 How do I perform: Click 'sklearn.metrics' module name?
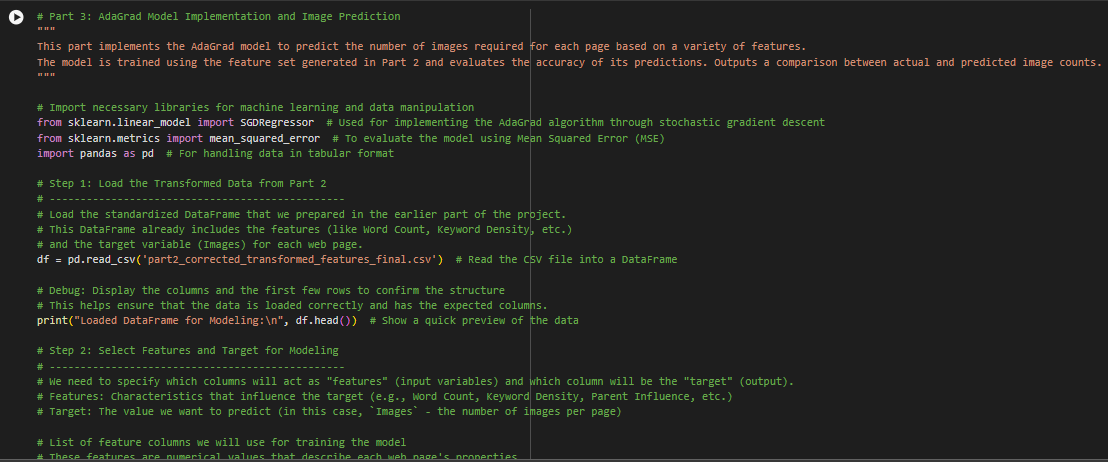tap(114, 138)
